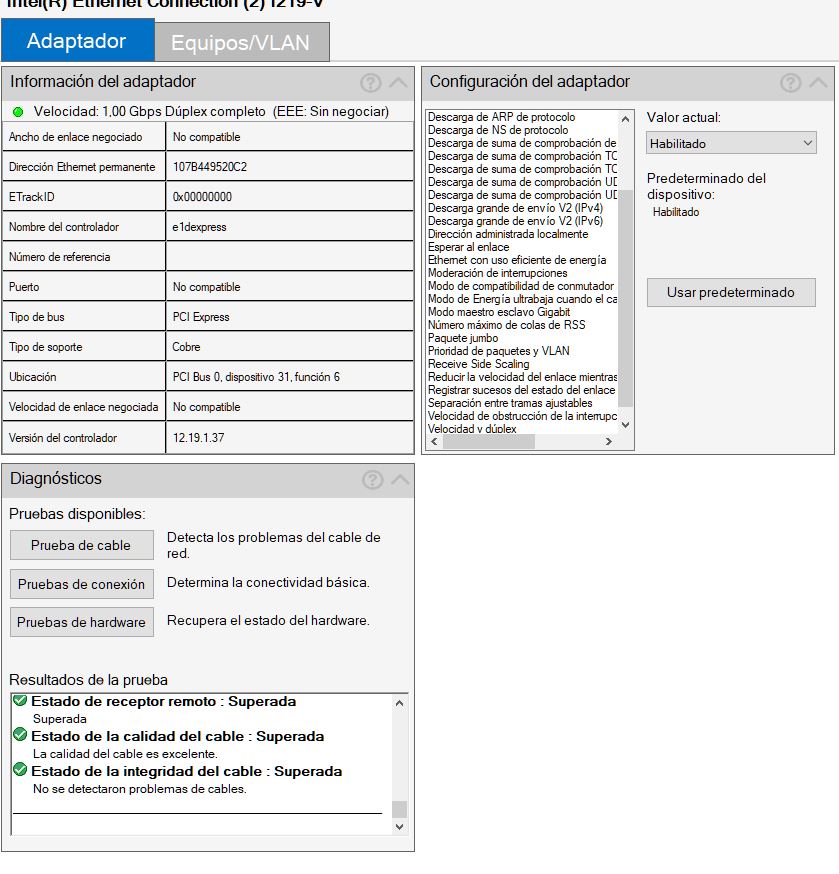Switch to the Adaptador tab
The height and width of the screenshot is (874, 839).
pyautogui.click(x=77, y=41)
